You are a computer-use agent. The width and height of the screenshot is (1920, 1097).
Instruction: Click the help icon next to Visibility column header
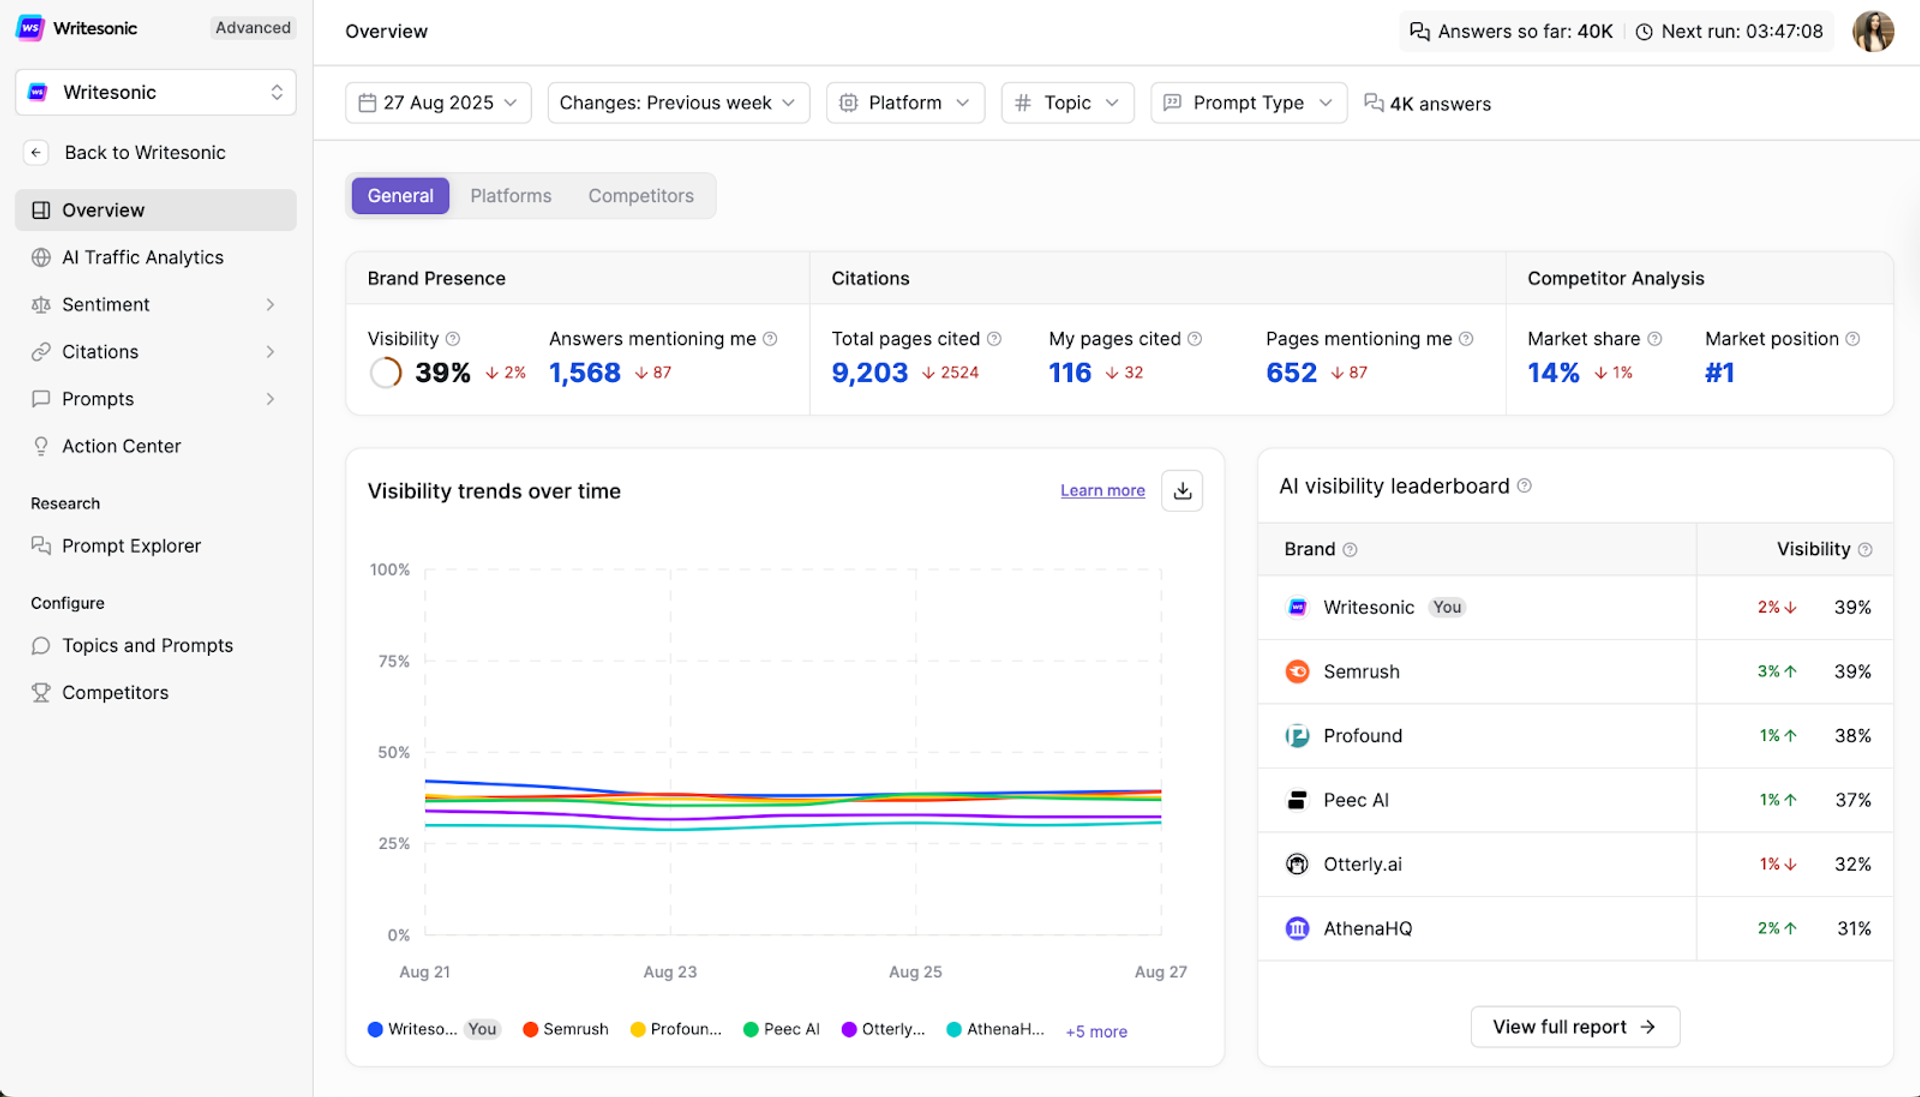point(1865,549)
